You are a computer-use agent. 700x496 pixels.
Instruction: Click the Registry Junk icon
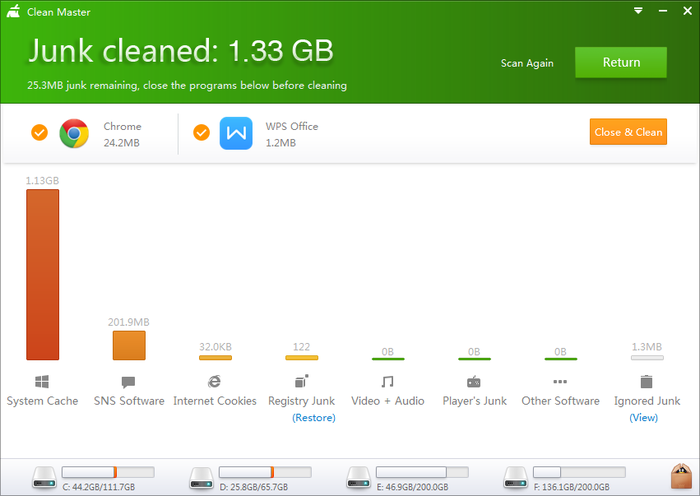click(301, 381)
